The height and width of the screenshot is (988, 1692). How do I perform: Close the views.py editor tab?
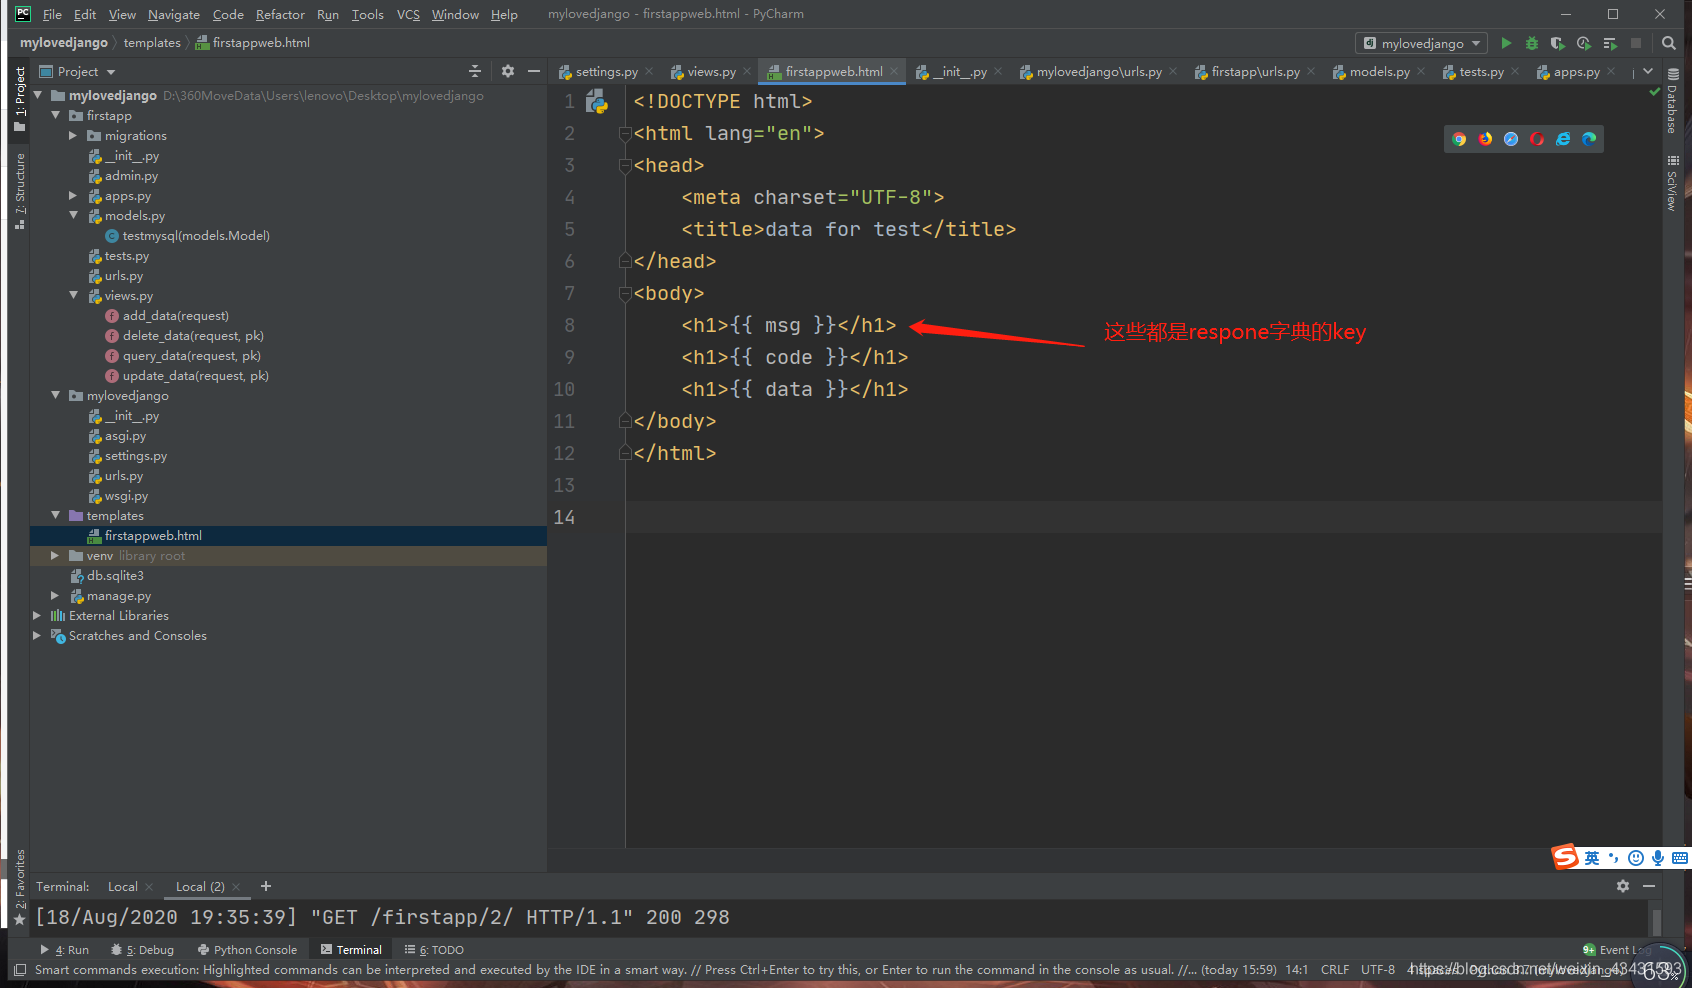[747, 71]
